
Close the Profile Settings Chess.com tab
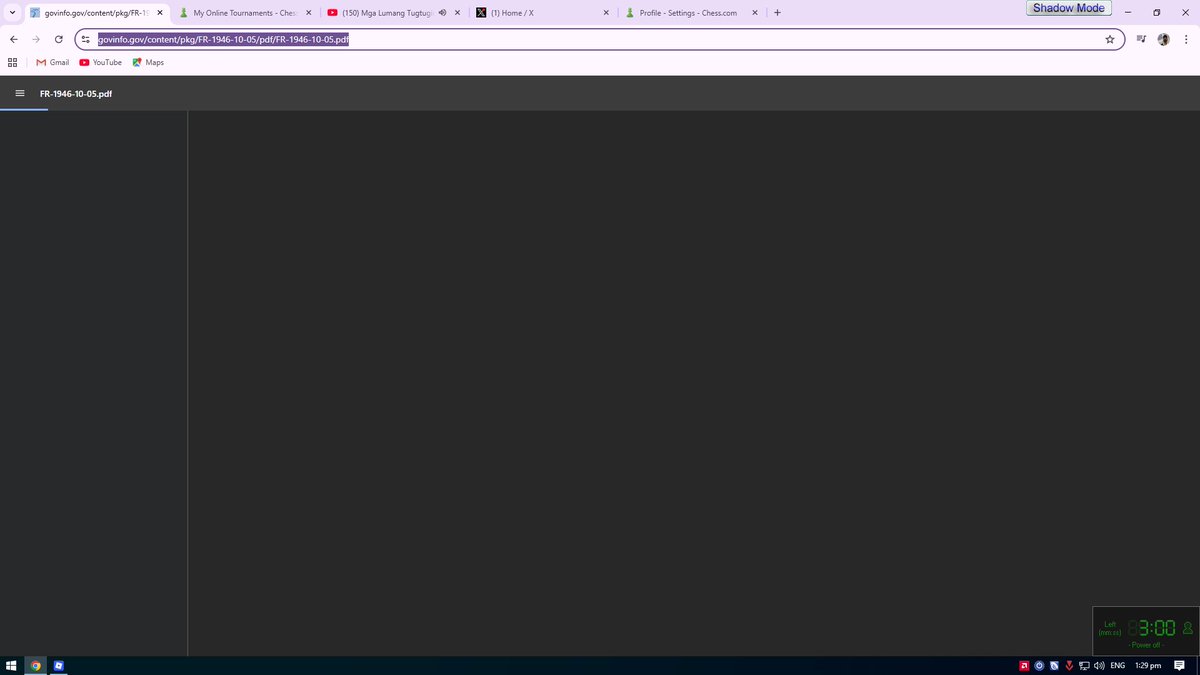click(755, 13)
